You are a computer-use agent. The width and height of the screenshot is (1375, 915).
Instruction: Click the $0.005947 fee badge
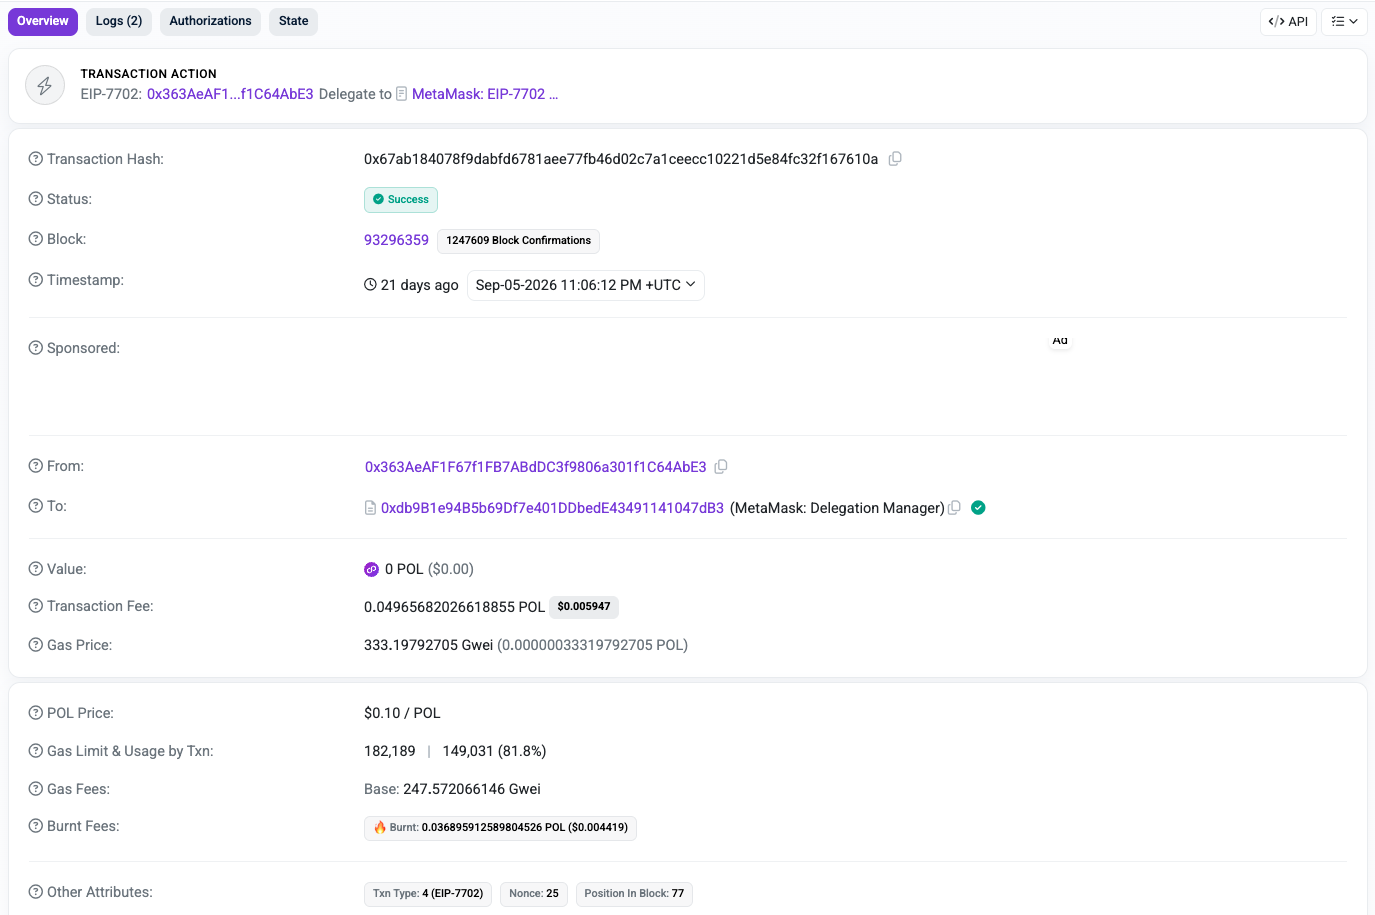click(x=584, y=607)
